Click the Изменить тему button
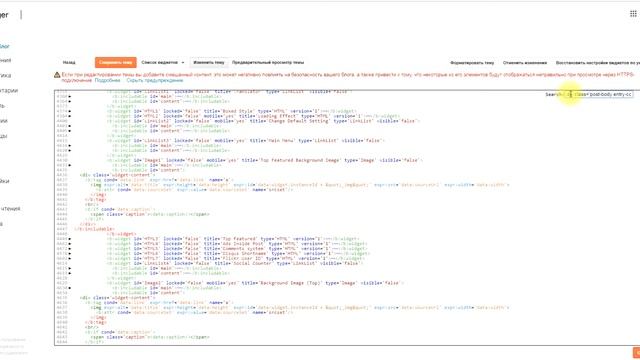 209,62
